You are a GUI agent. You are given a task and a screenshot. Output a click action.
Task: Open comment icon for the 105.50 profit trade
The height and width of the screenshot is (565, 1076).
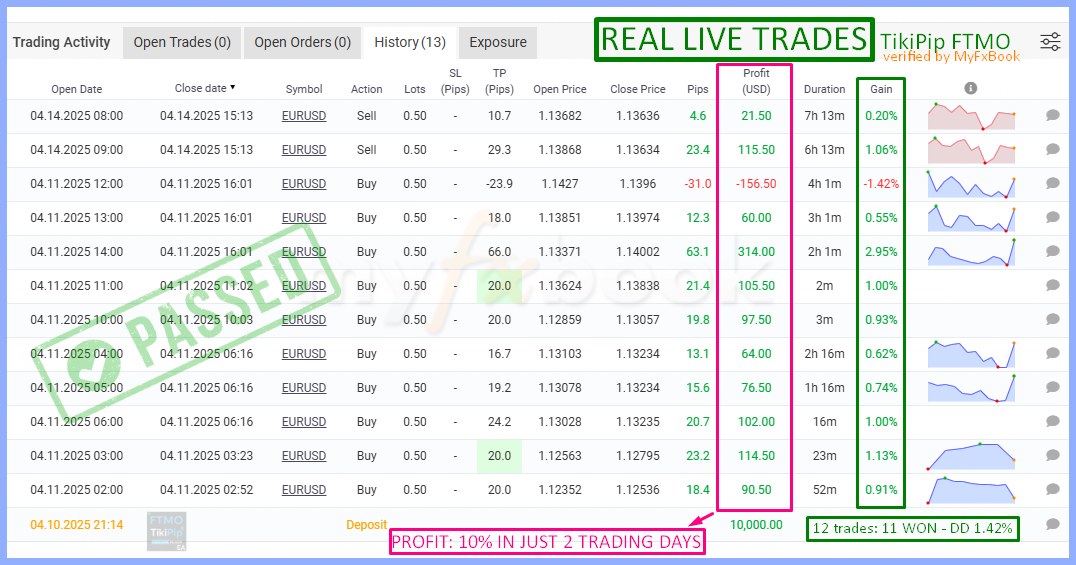pos(1053,286)
